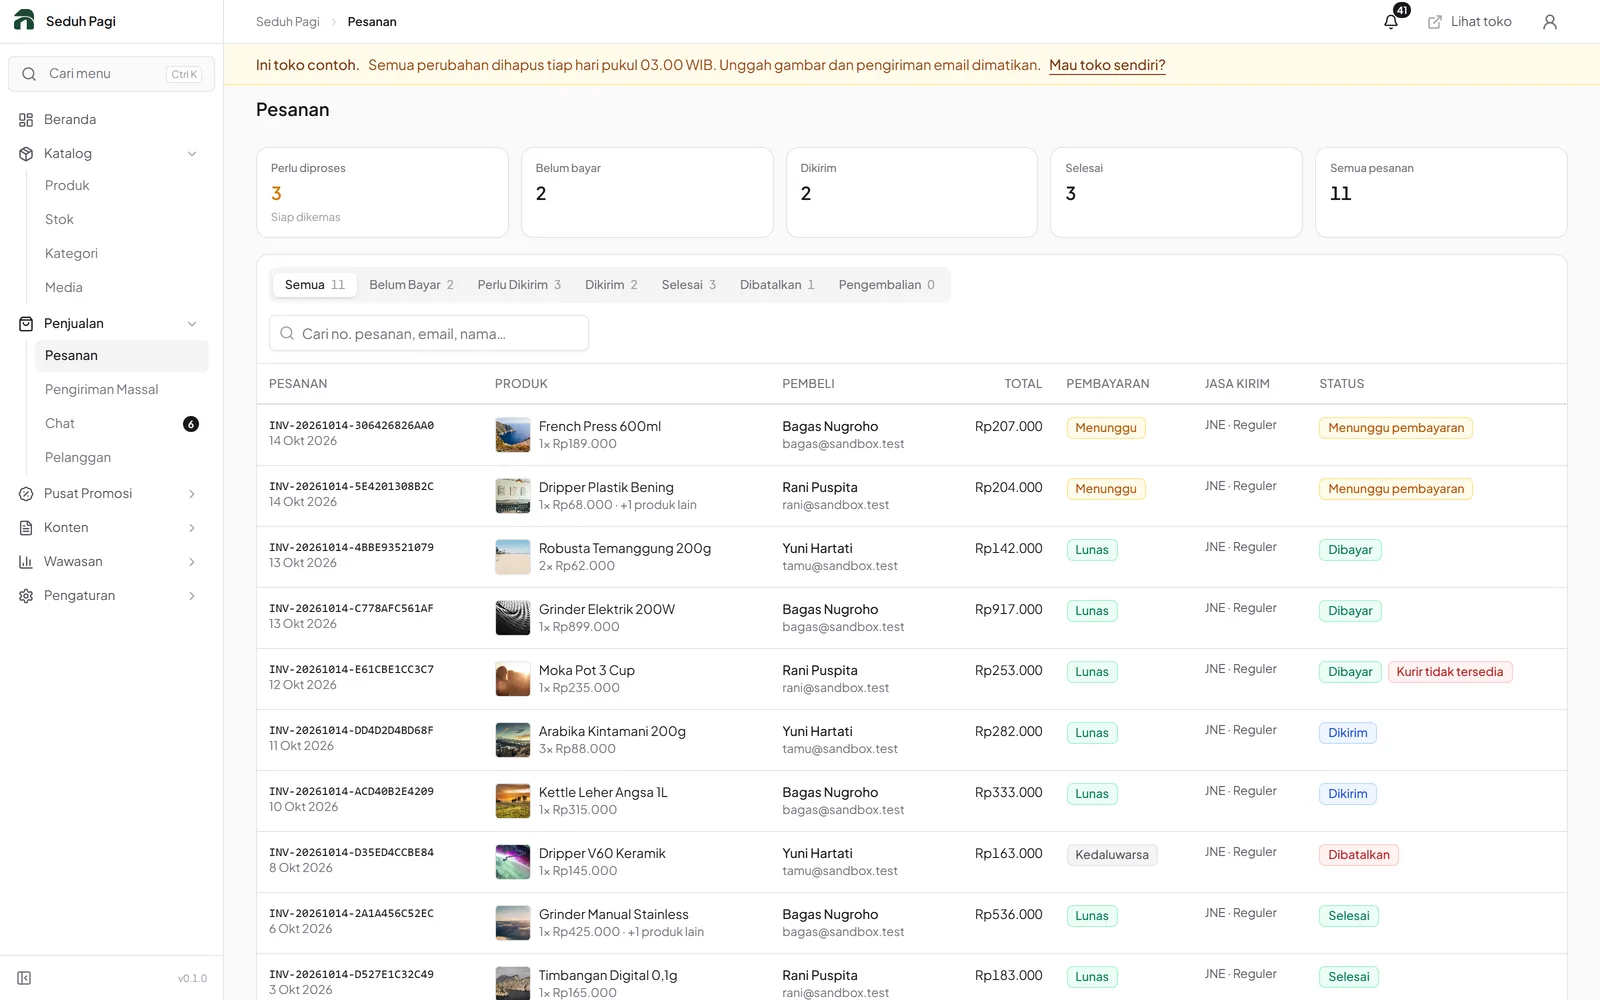Expand the Pusat Promosi chevron

coord(192,494)
